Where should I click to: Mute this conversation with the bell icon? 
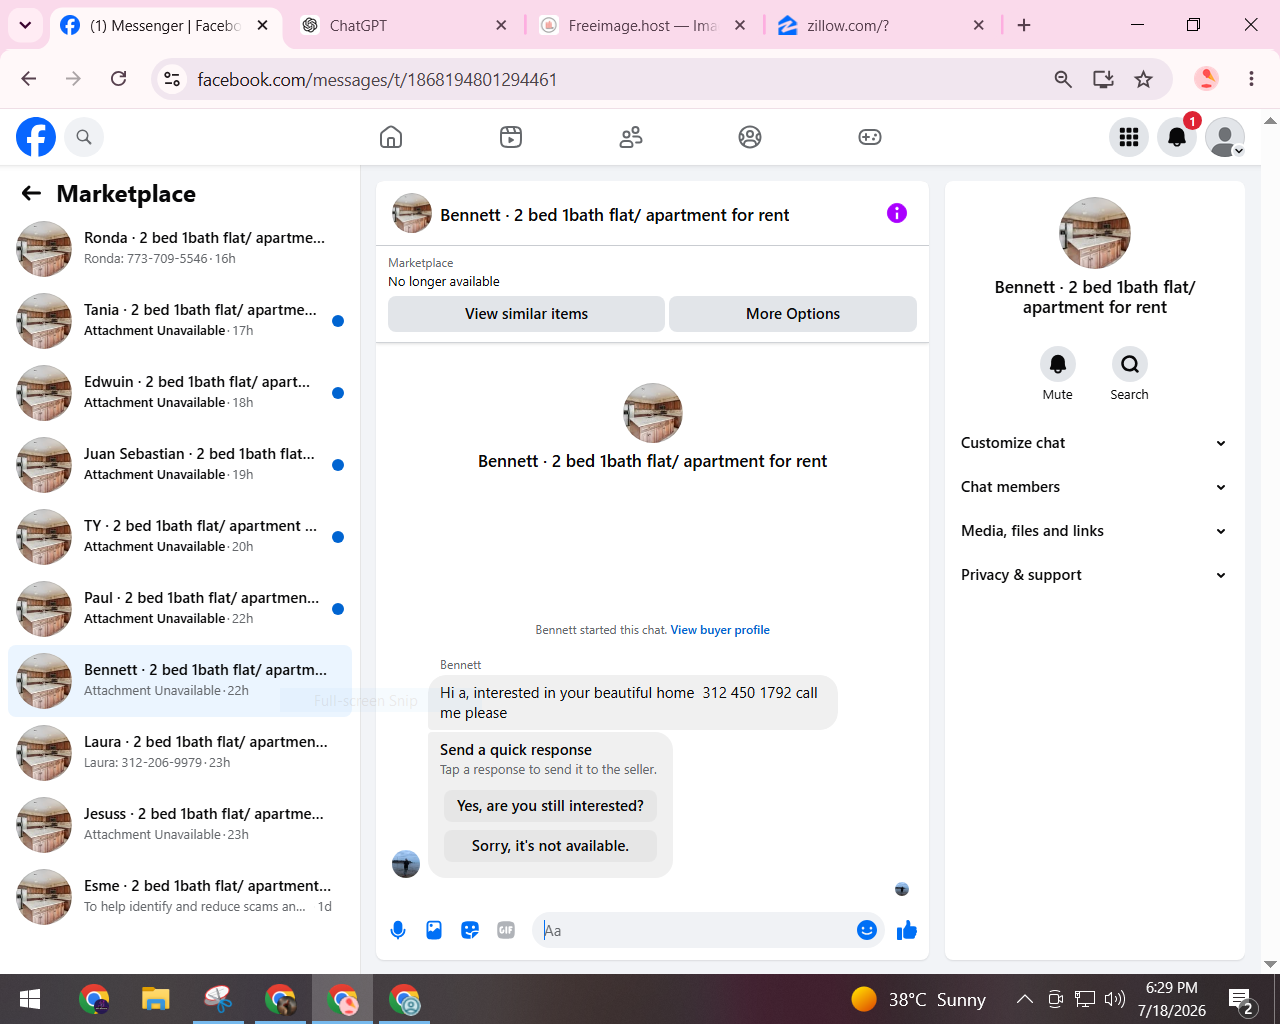coord(1058,364)
